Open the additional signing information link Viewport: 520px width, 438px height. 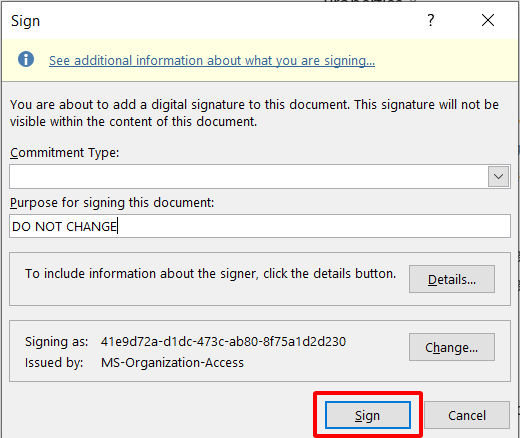(x=212, y=61)
